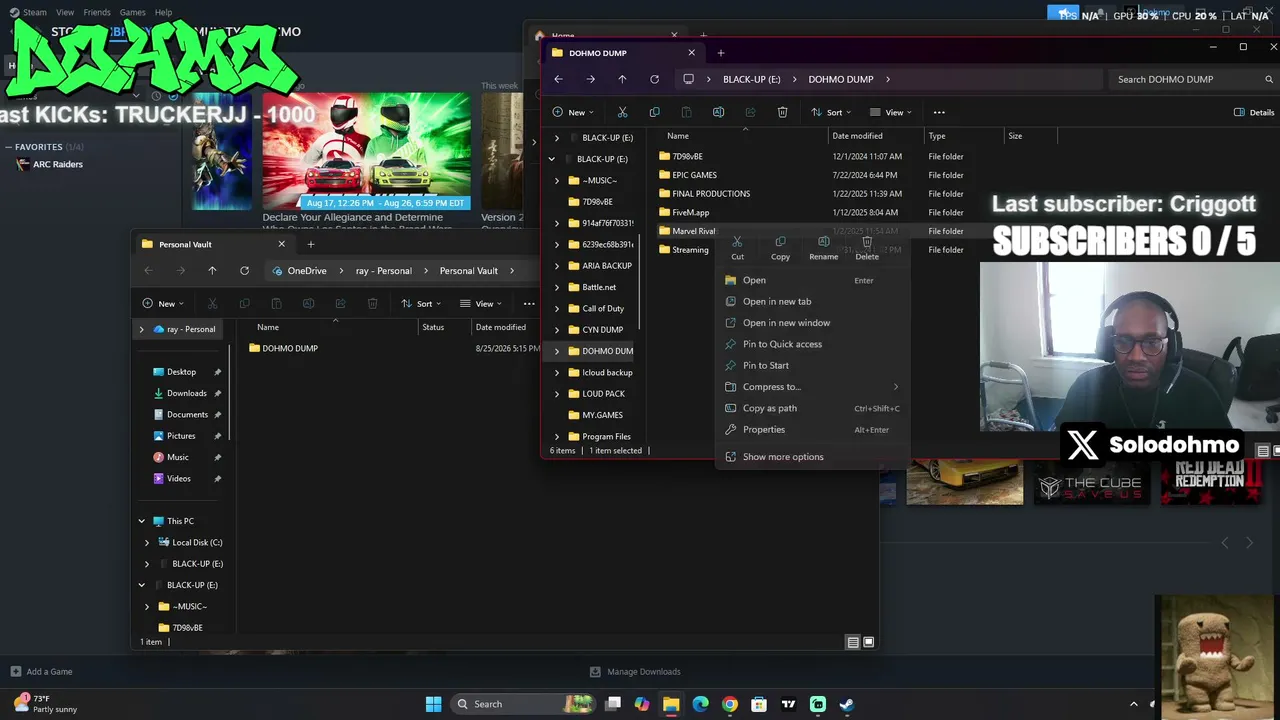Click BLACK-UP (E:) in the address breadcrumb
1280x720 pixels.
coord(752,79)
